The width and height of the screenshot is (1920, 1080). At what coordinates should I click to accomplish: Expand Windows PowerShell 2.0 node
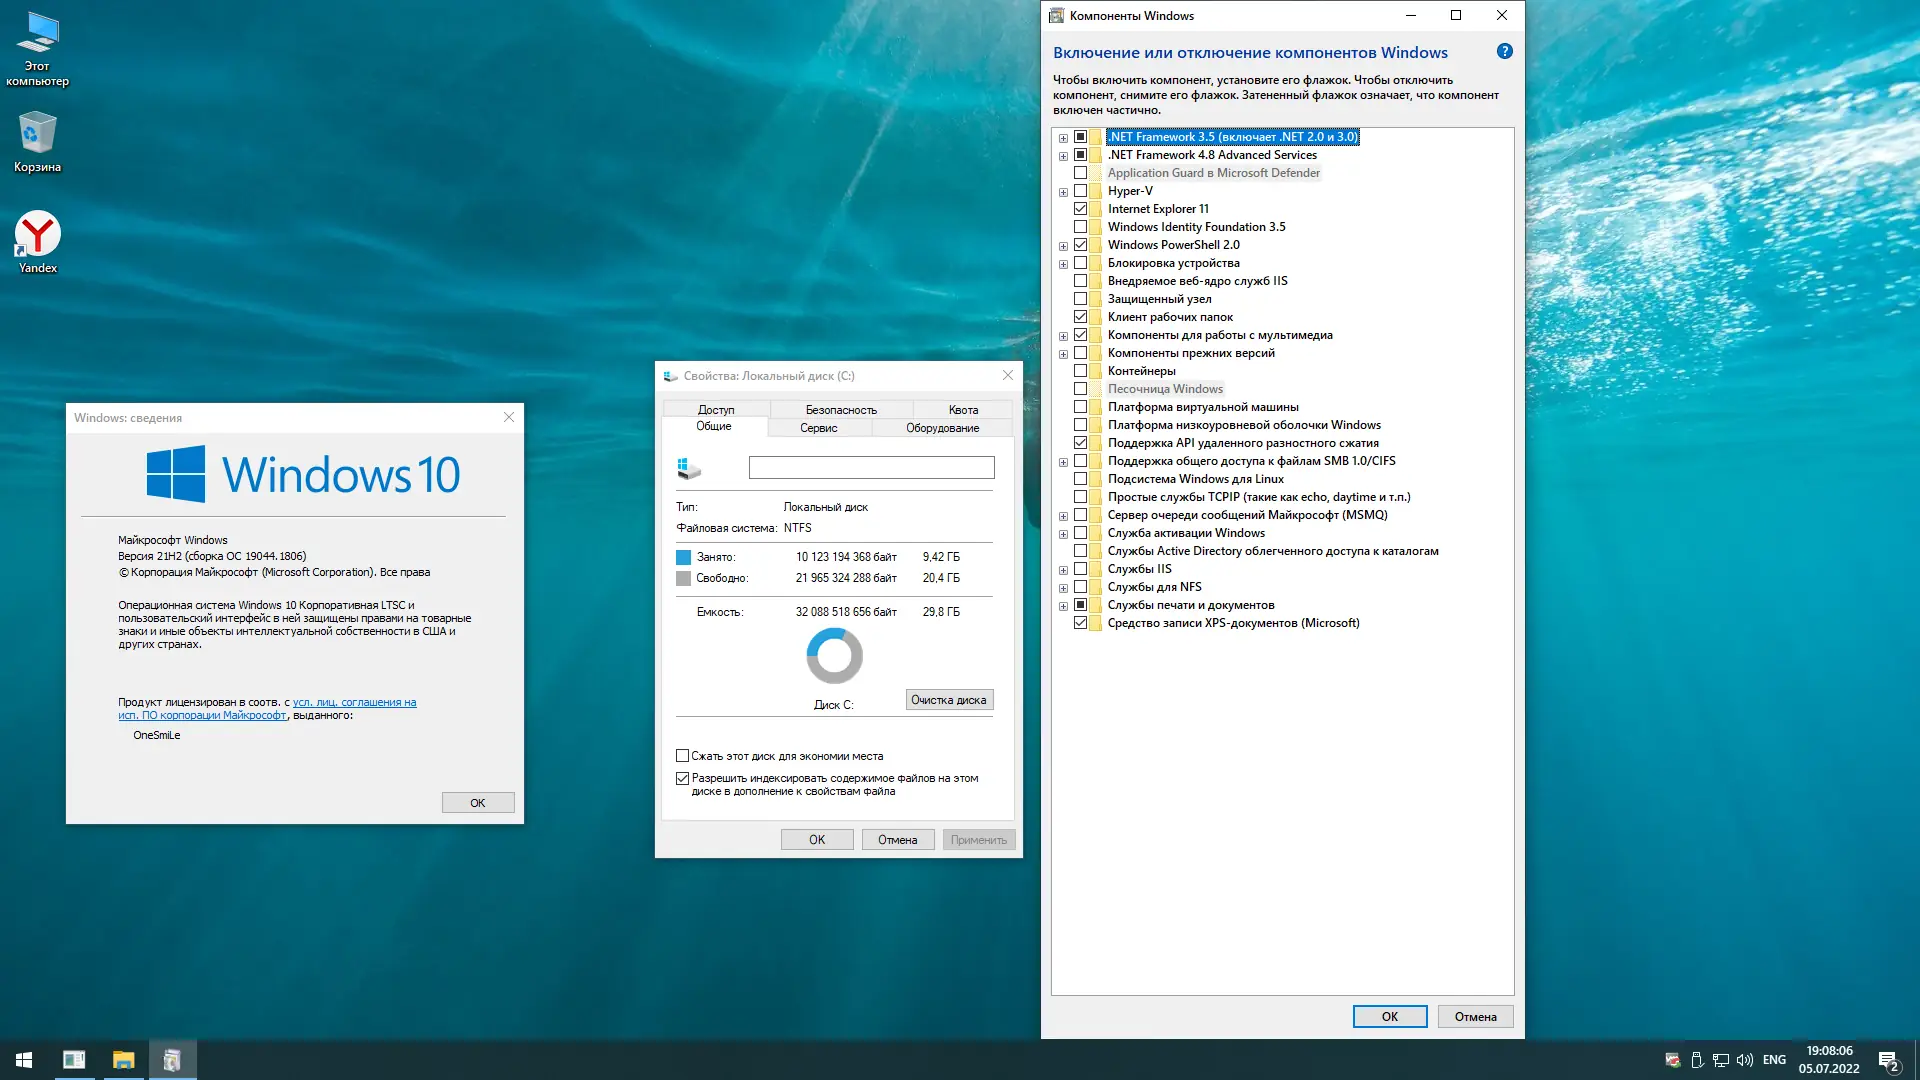pos(1063,246)
